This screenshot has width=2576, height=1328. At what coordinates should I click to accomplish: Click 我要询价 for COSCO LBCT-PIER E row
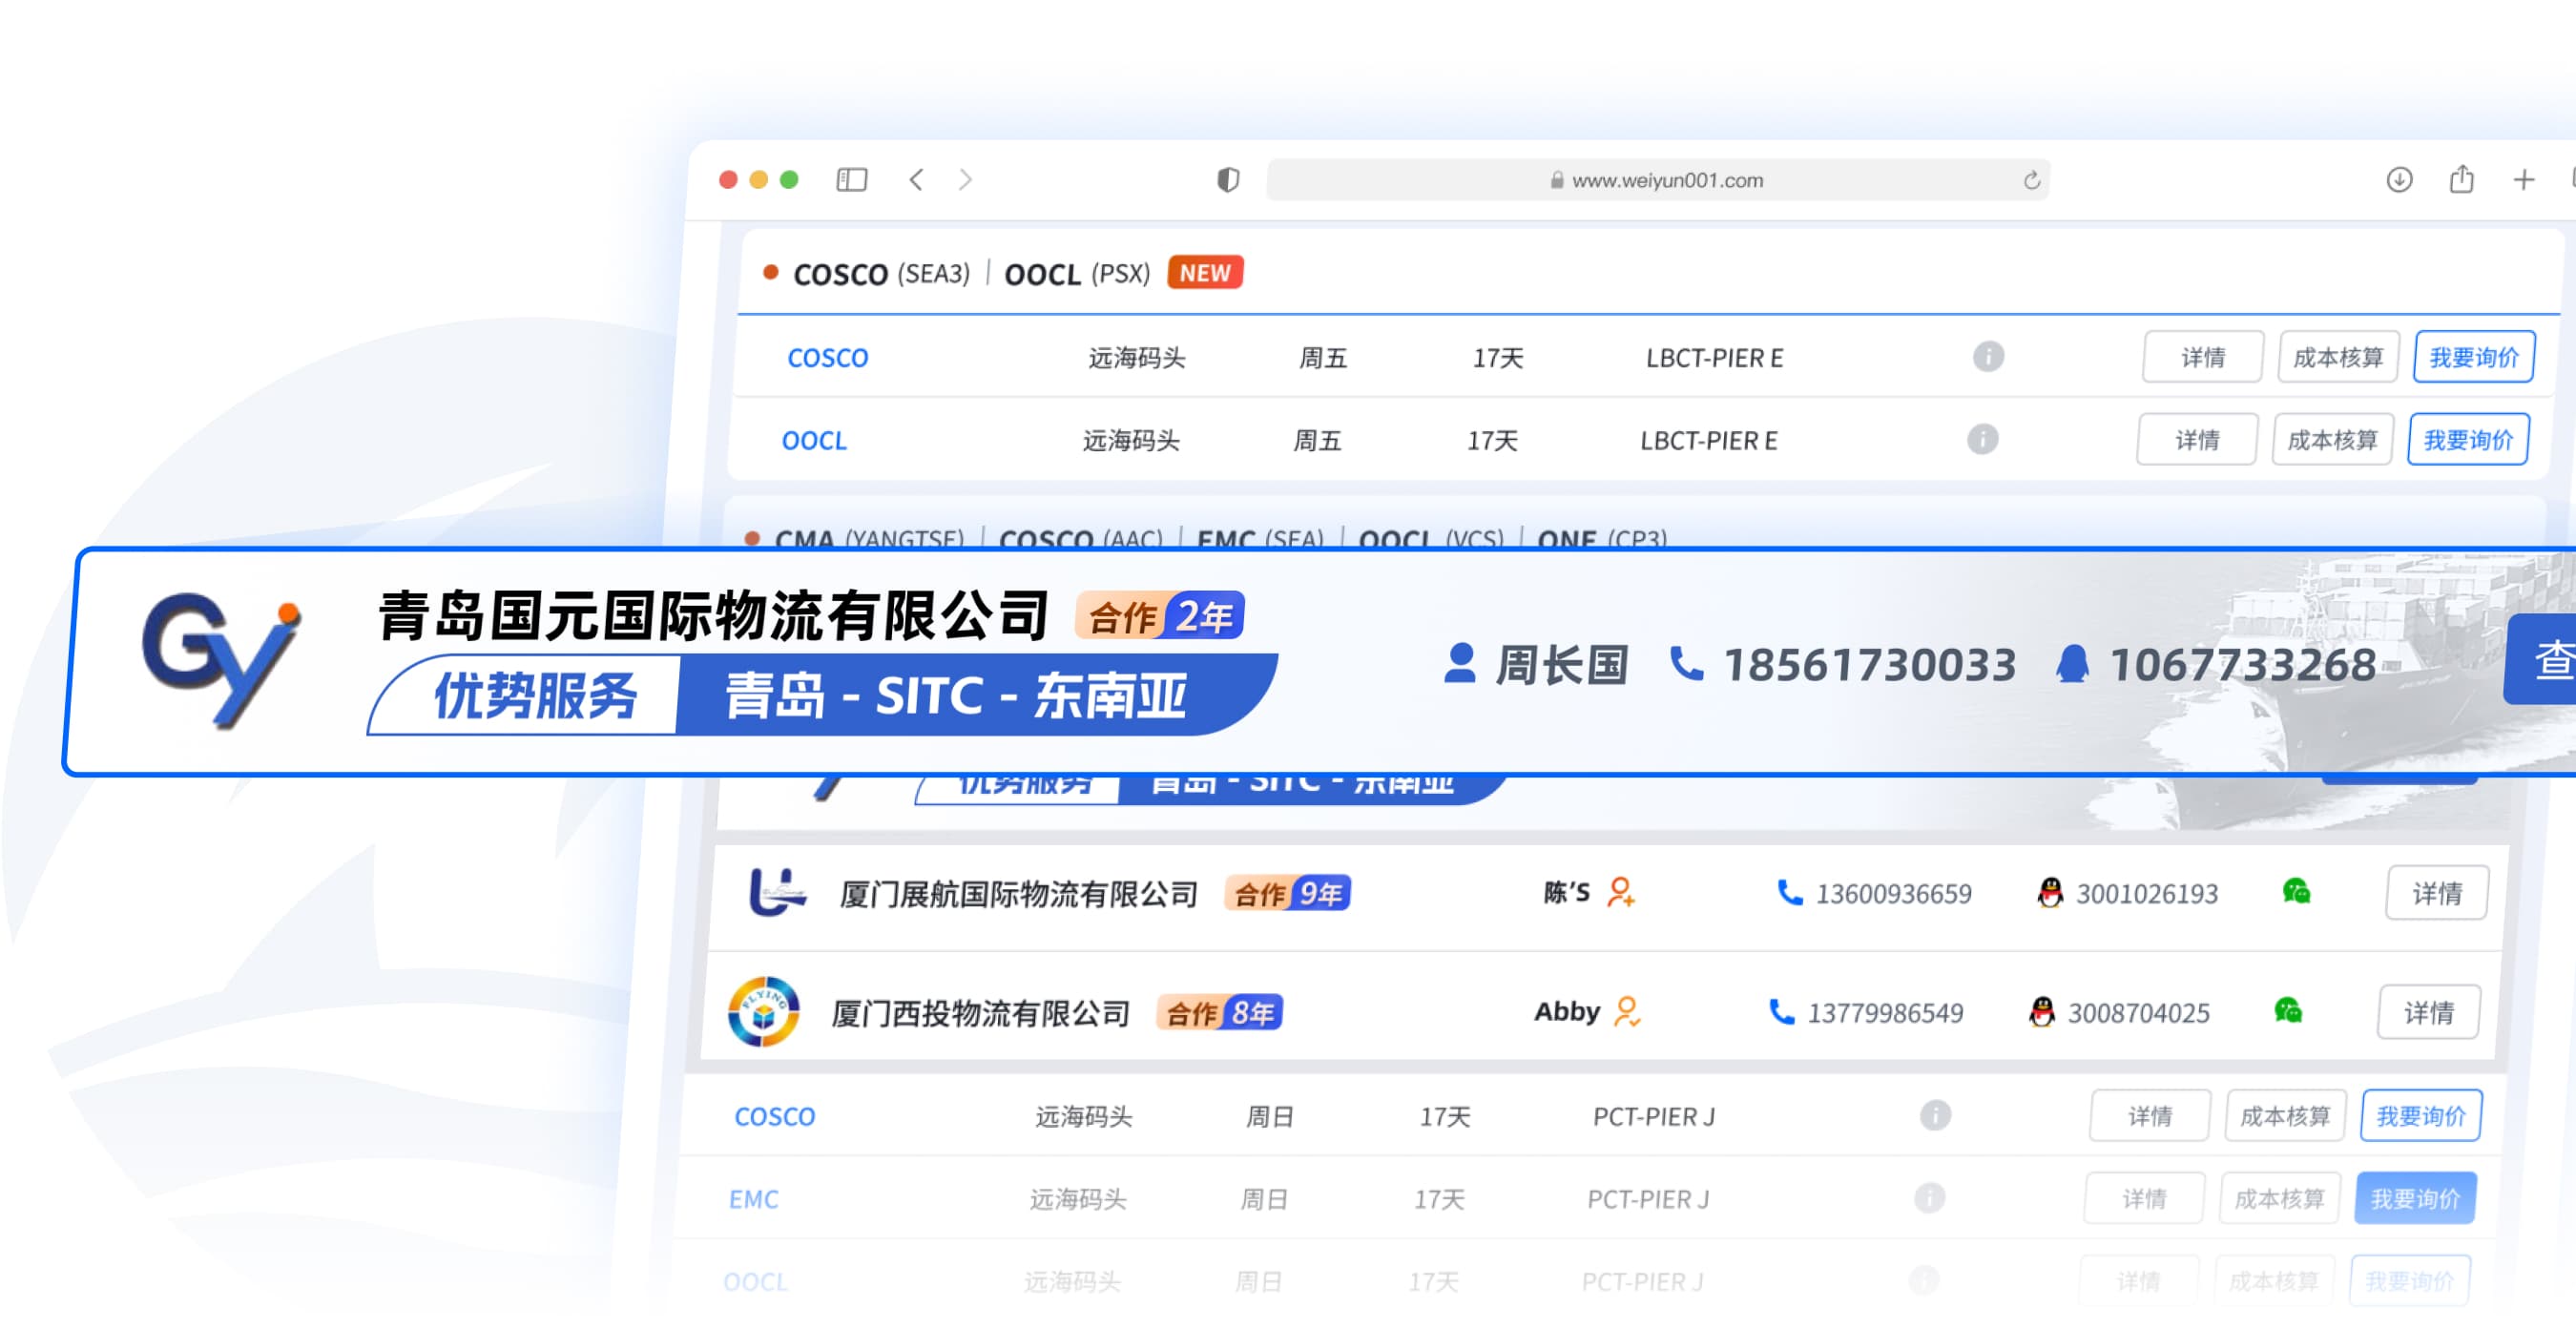coord(2474,357)
